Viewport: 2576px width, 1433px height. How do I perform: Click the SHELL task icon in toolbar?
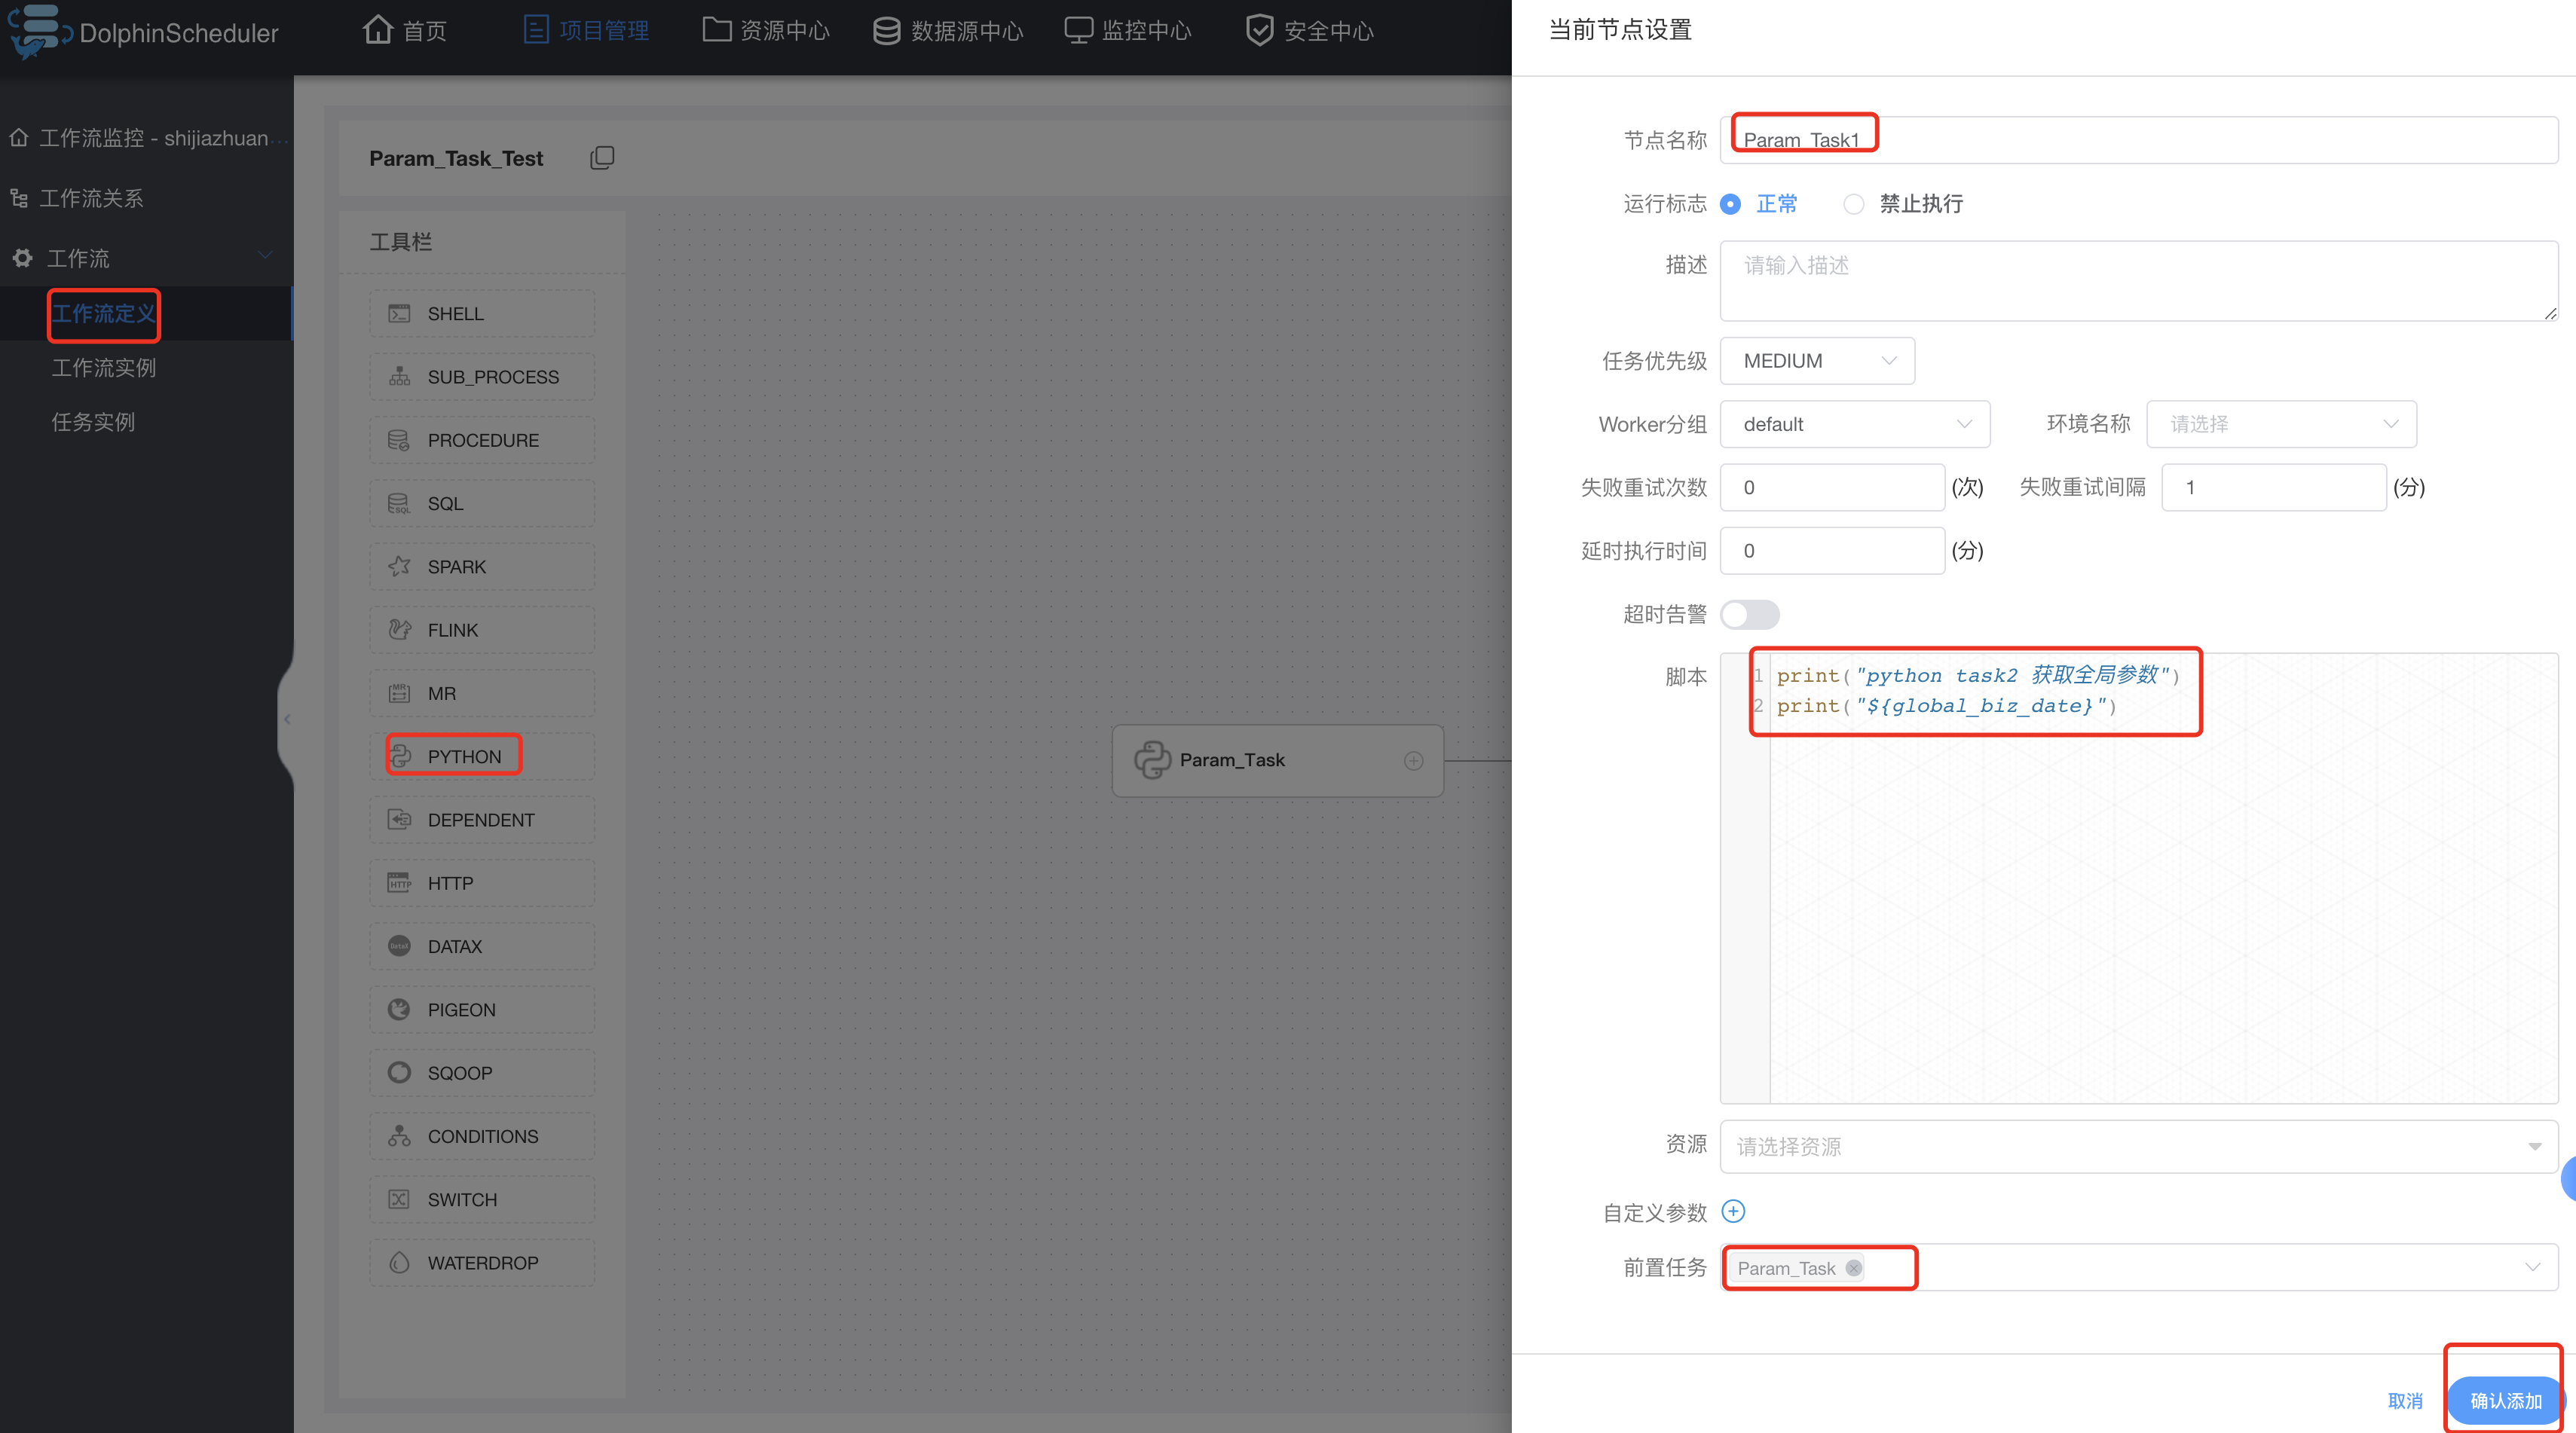[x=399, y=314]
